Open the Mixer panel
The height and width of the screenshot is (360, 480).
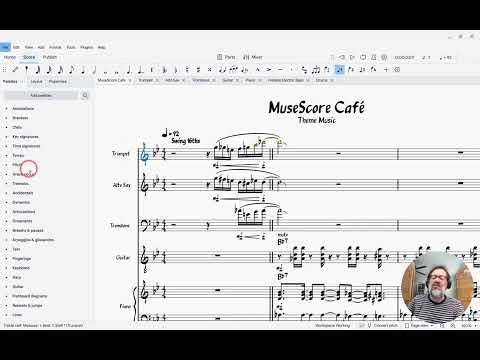pyautogui.click(x=253, y=57)
